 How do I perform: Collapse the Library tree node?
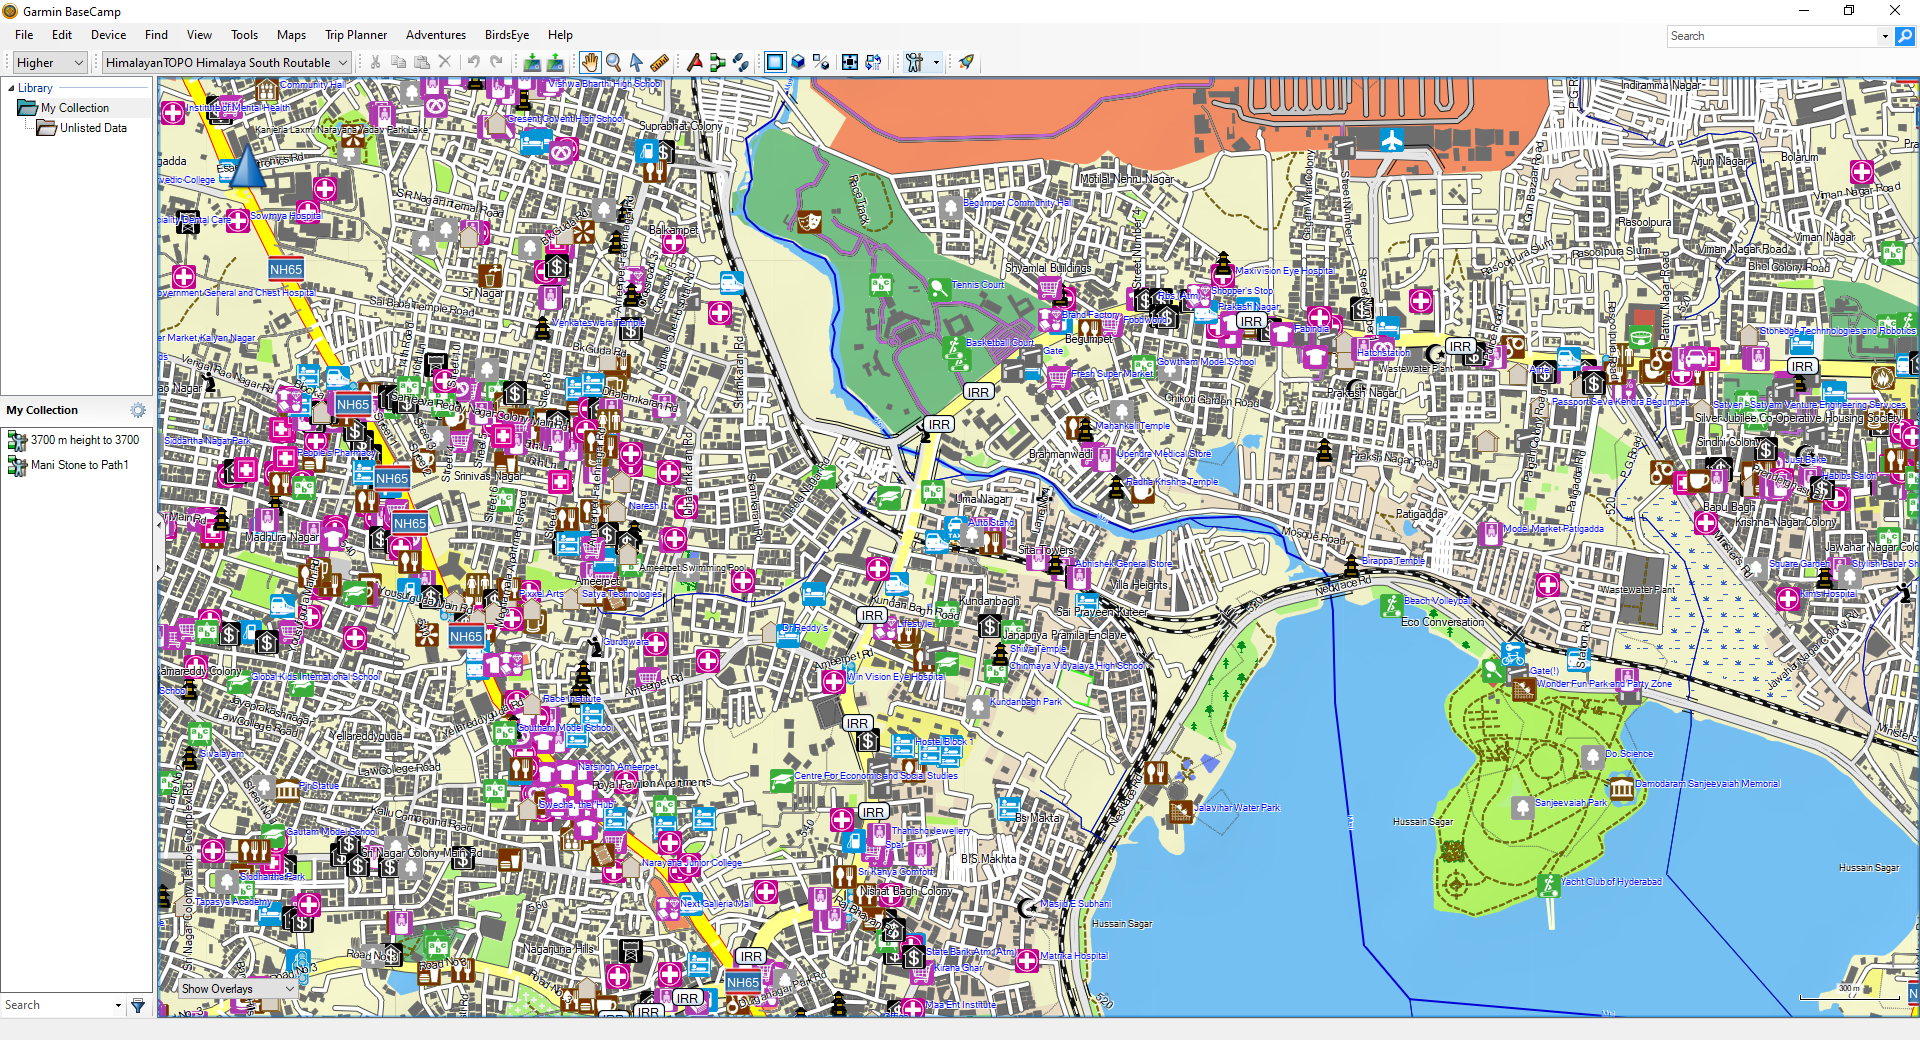(x=11, y=88)
